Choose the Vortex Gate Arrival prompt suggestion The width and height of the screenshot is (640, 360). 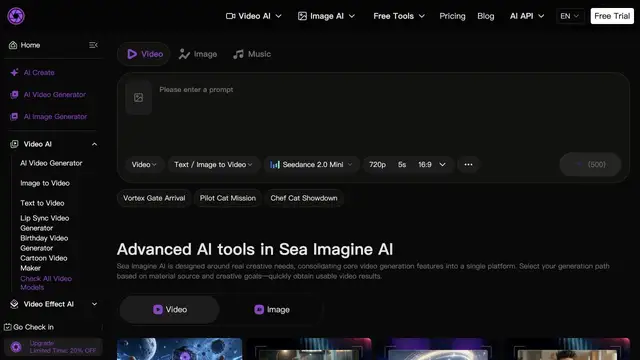pos(154,198)
